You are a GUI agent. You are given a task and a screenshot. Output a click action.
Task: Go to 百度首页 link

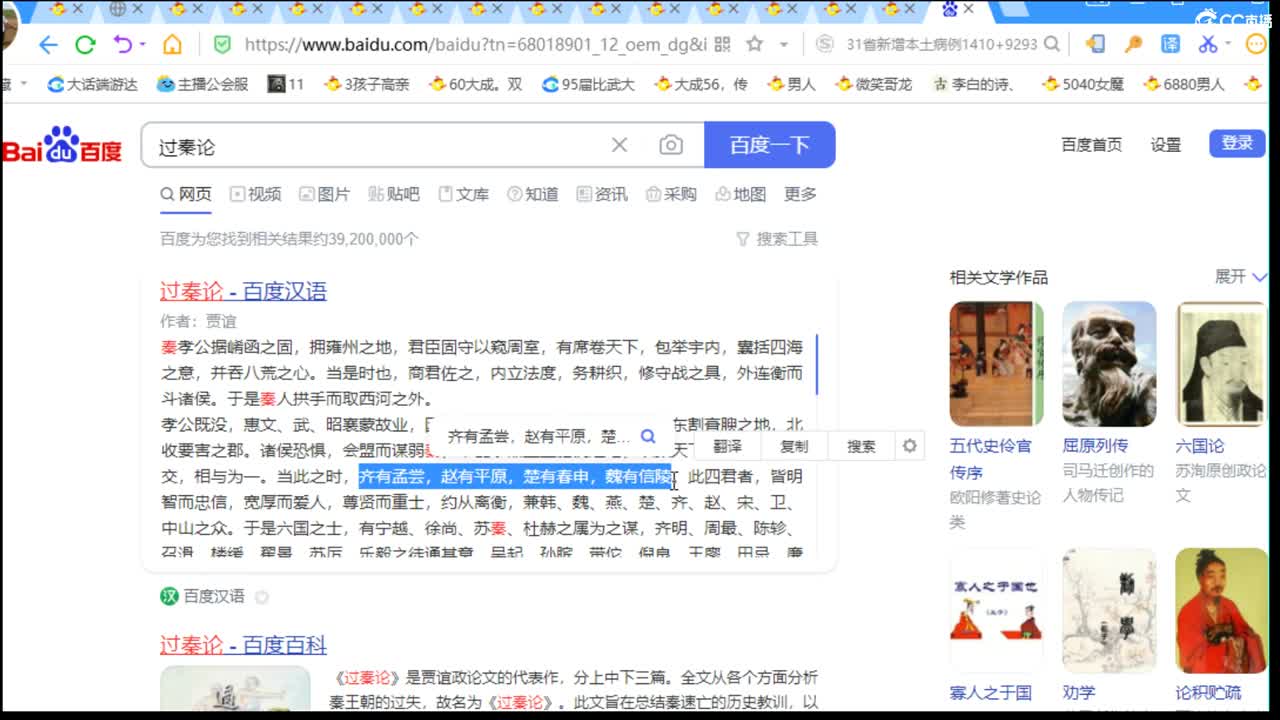click(x=1091, y=145)
